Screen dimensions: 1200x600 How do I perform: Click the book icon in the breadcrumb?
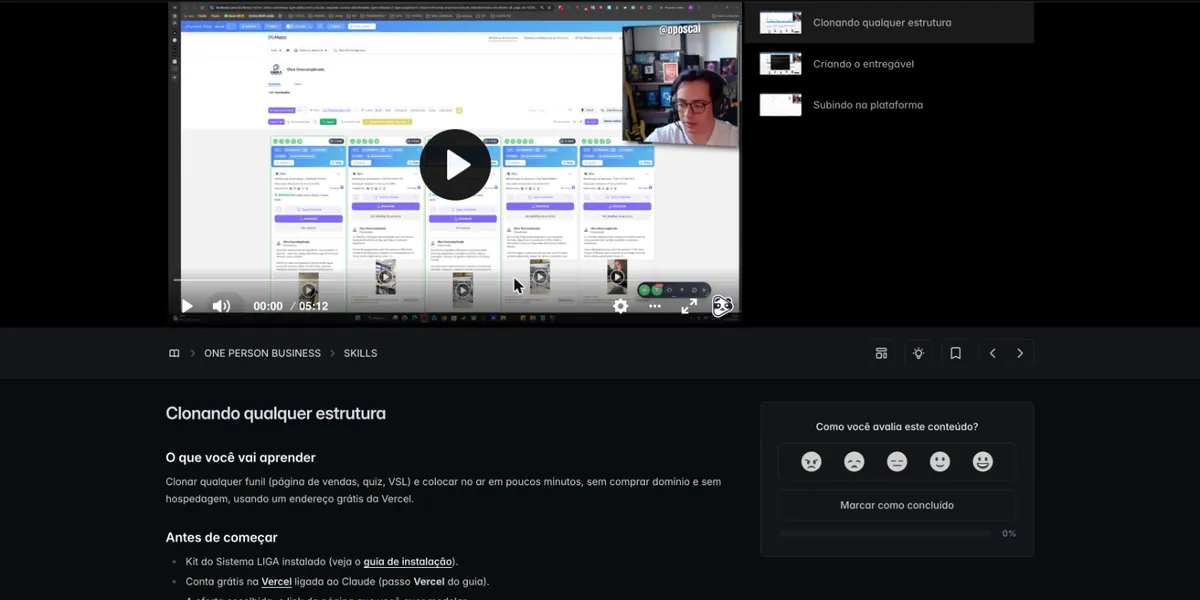(174, 353)
